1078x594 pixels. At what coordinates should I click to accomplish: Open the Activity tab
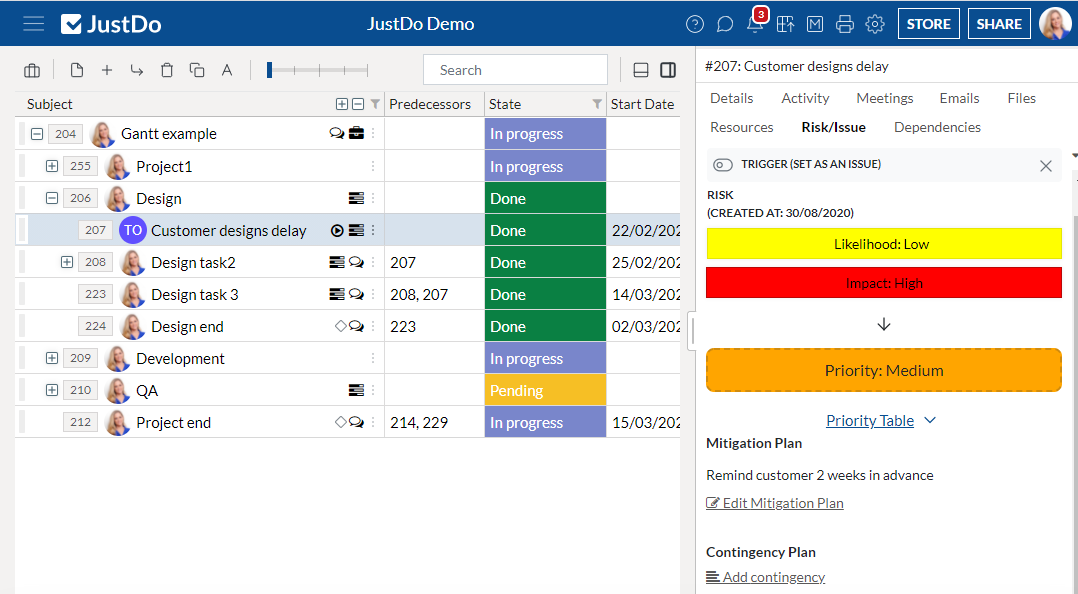pyautogui.click(x=805, y=98)
